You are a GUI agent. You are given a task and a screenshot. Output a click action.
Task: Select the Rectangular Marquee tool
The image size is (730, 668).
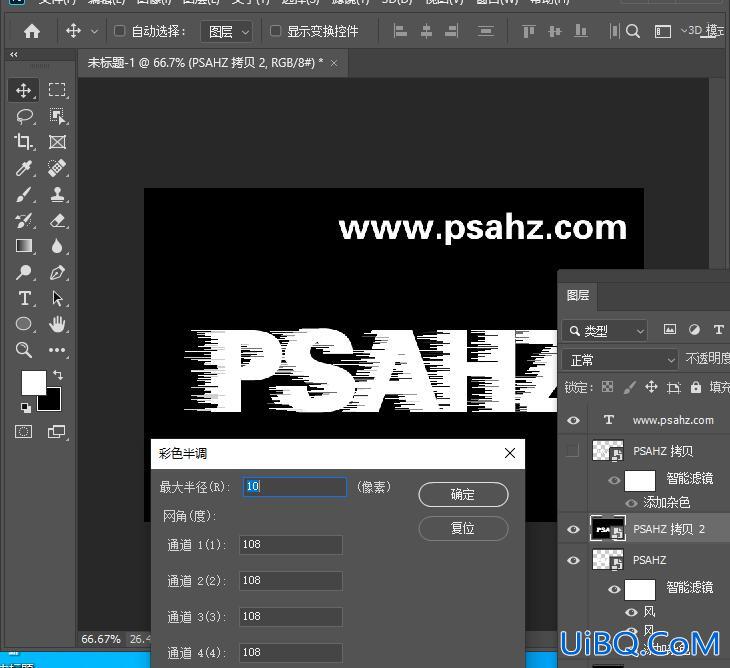pyautogui.click(x=57, y=90)
